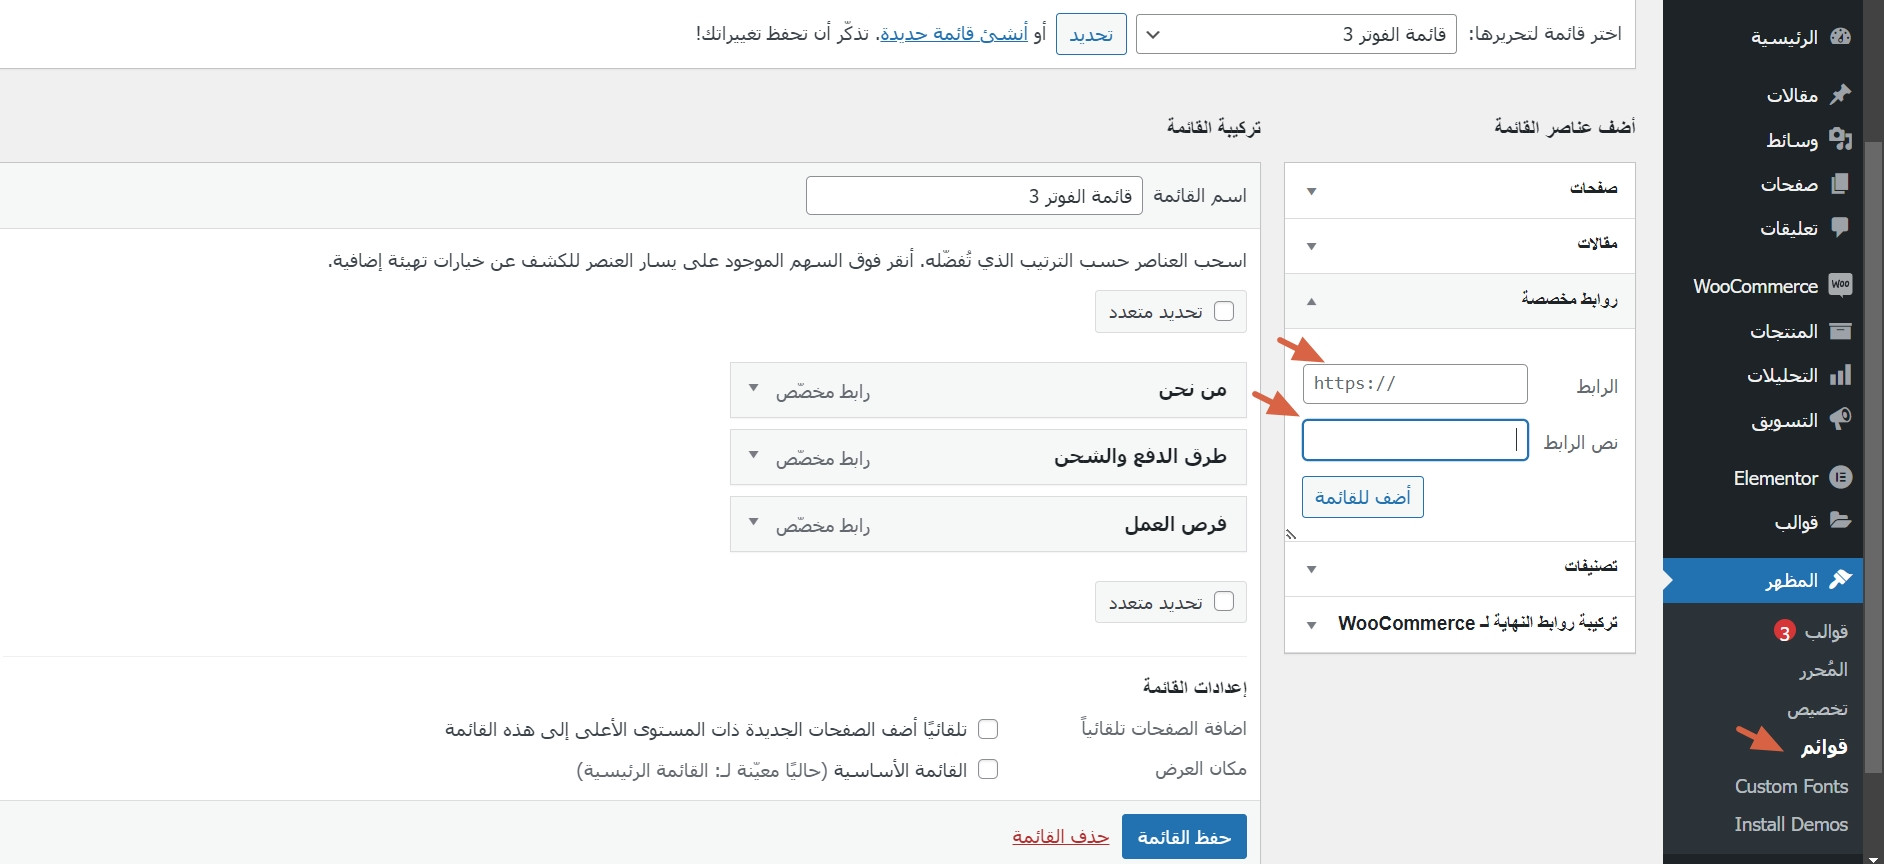Tick the القائمة الأساسية display location checkbox
This screenshot has width=1884, height=864.
(x=988, y=769)
